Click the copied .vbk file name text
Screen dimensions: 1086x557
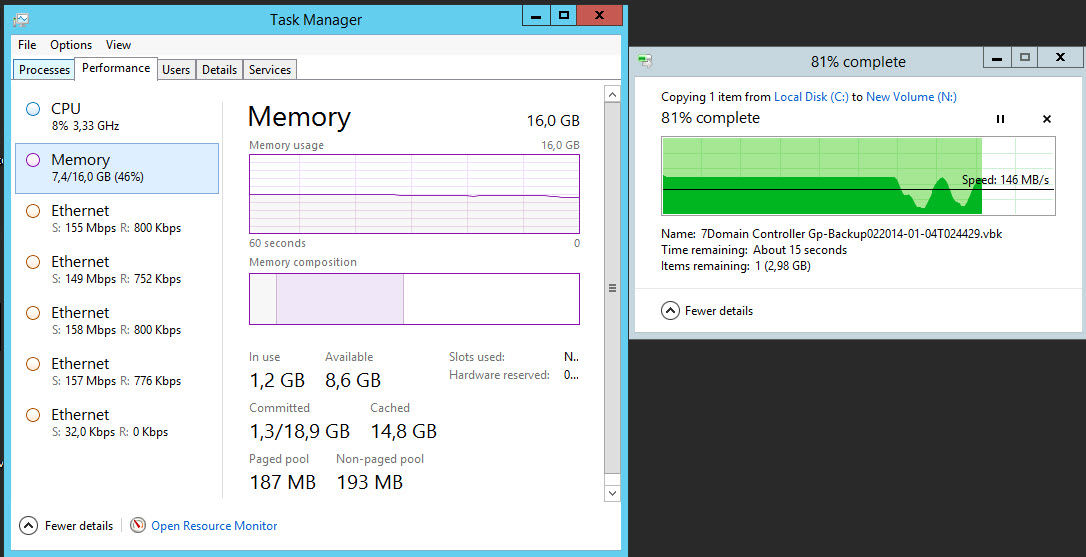tap(851, 234)
